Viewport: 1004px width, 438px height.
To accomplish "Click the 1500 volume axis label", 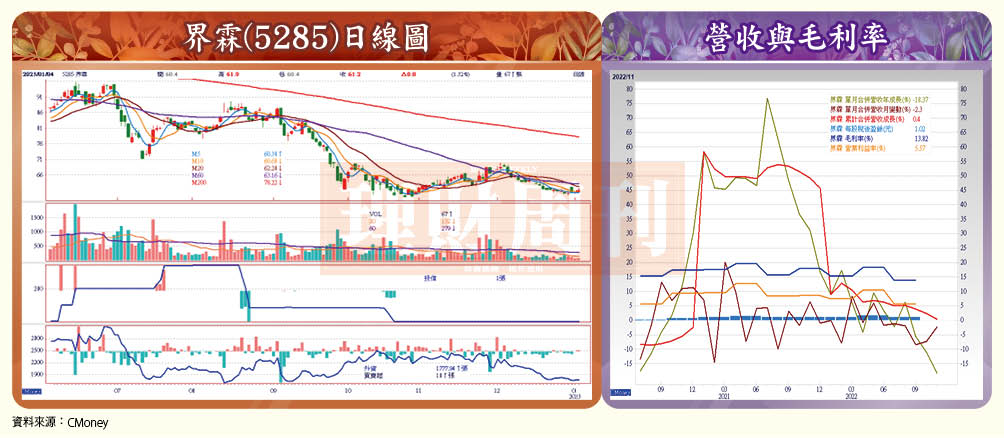I will pyautogui.click(x=38, y=219).
